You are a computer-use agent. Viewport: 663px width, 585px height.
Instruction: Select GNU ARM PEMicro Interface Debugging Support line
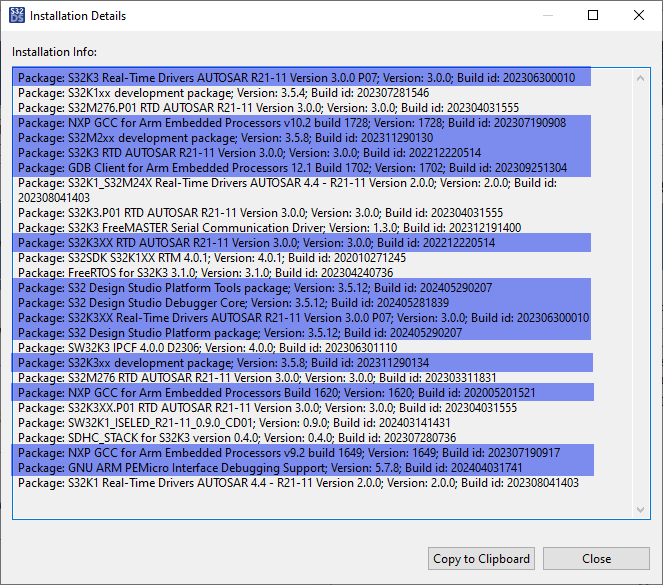click(x=270, y=468)
